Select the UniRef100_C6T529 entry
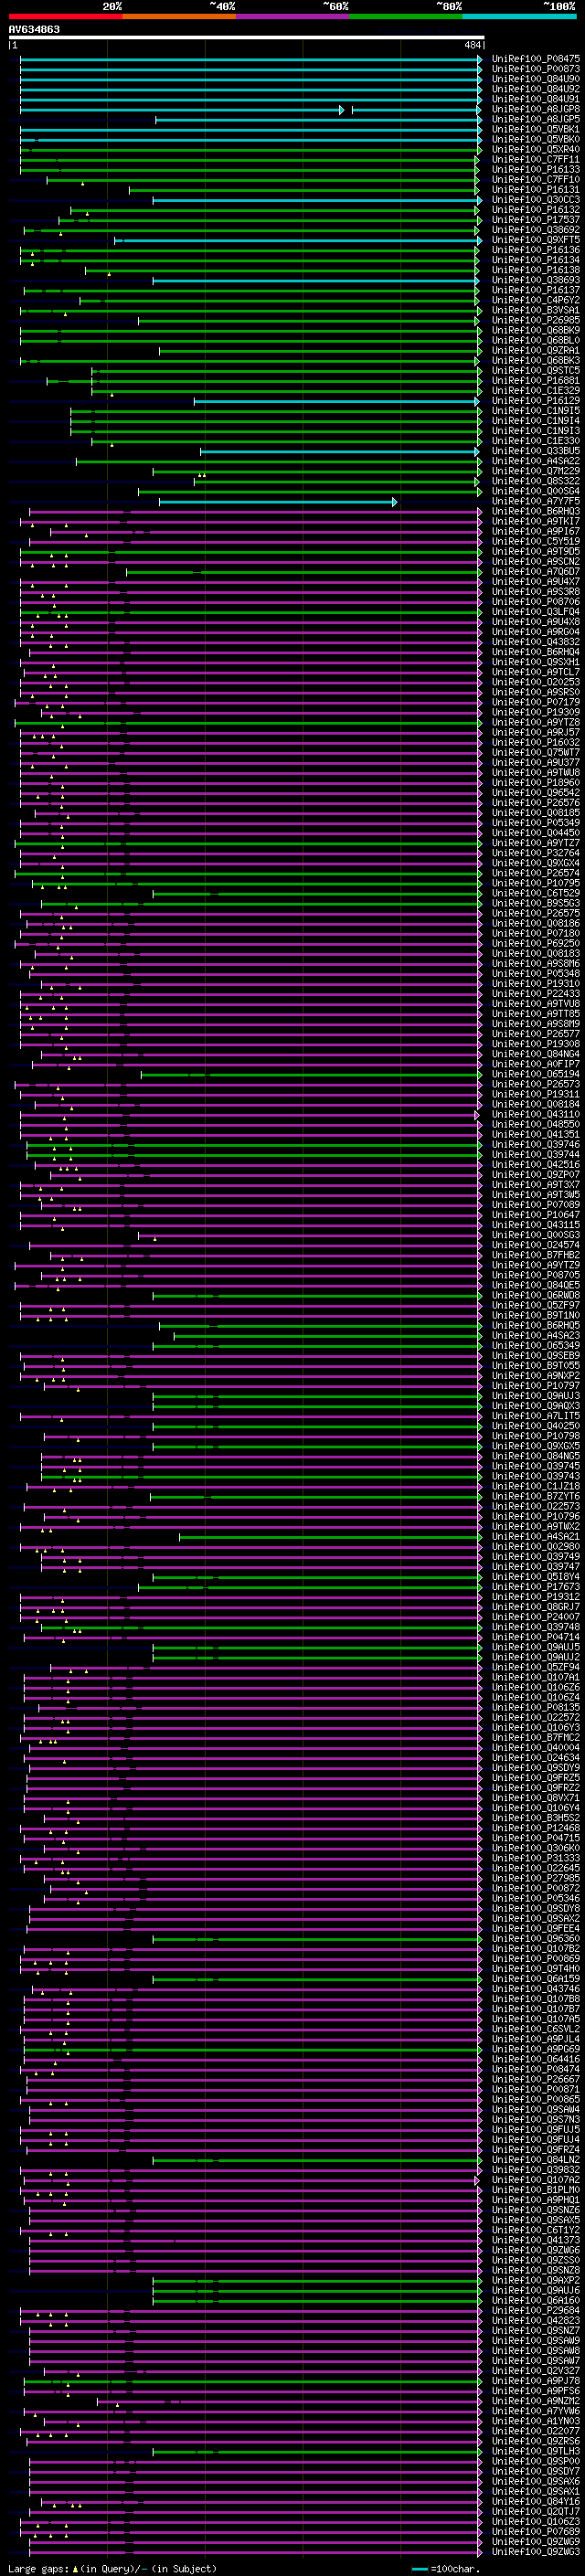The width and height of the screenshot is (585, 2576). 536,893
